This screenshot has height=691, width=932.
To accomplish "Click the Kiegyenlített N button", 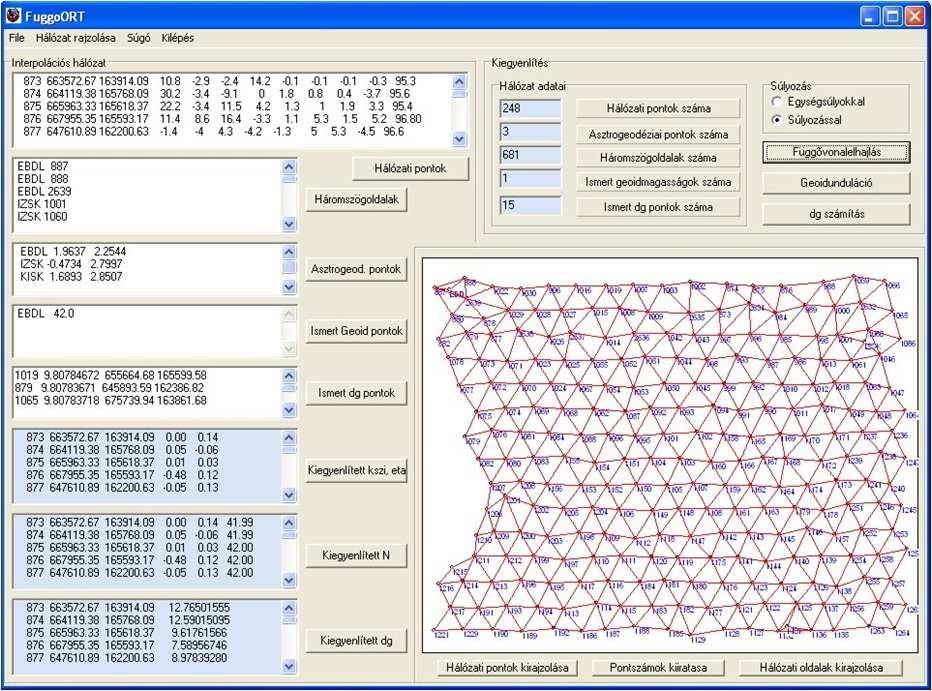I will [356, 556].
